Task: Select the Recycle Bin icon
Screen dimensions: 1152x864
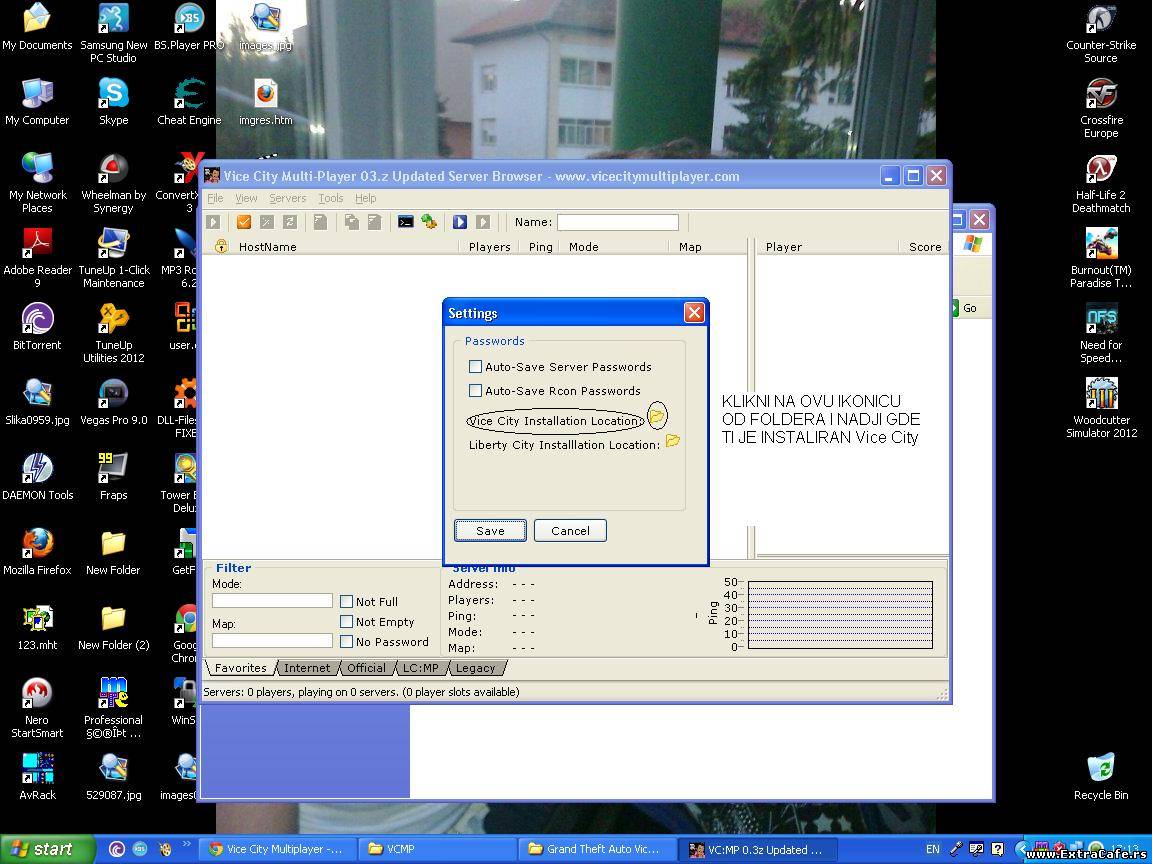Action: 1101,776
